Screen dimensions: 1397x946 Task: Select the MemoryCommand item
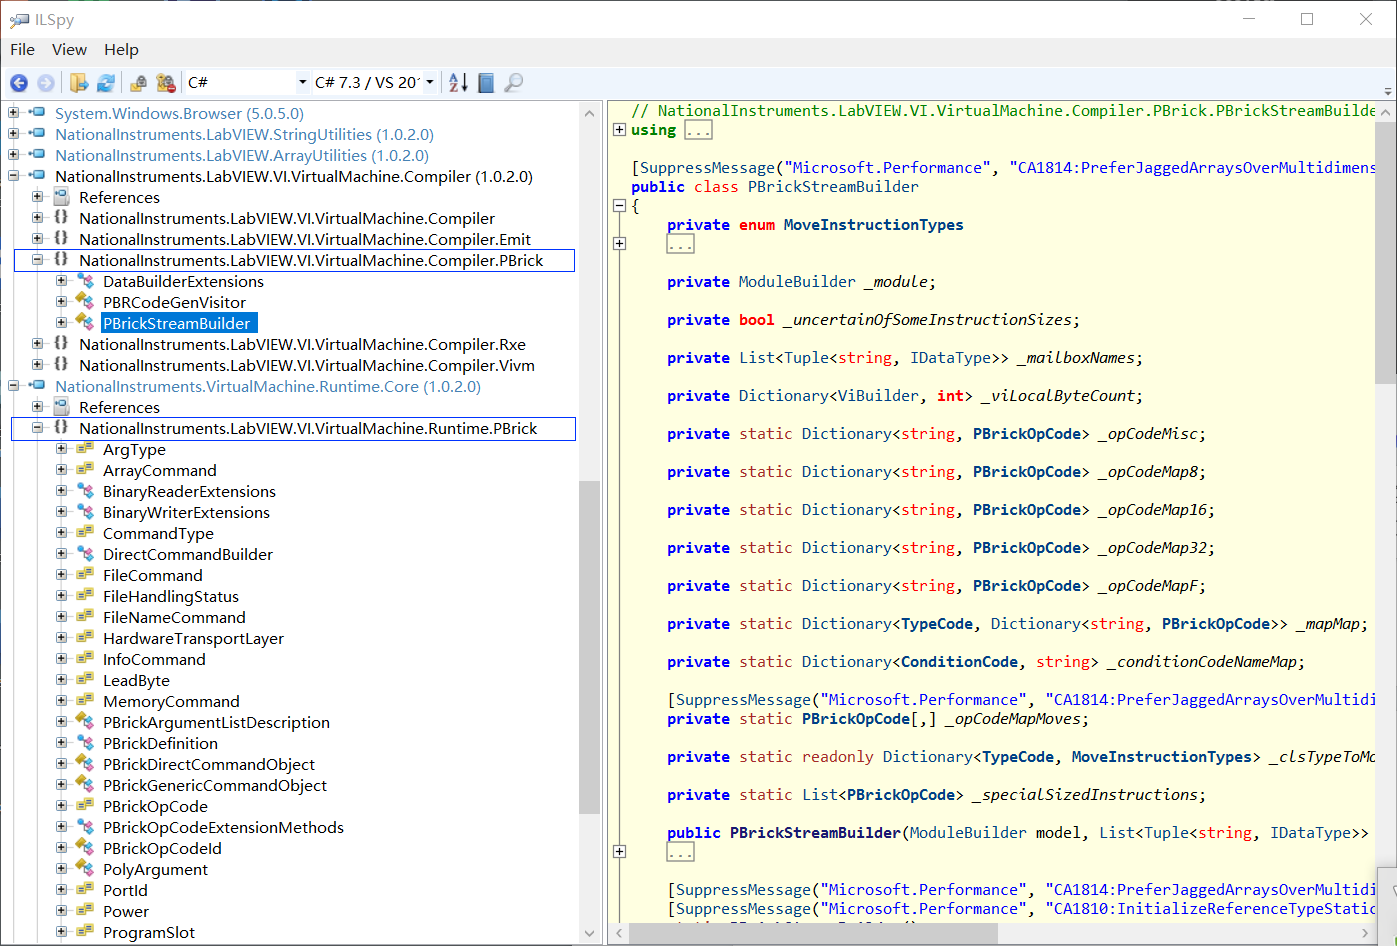click(x=171, y=701)
